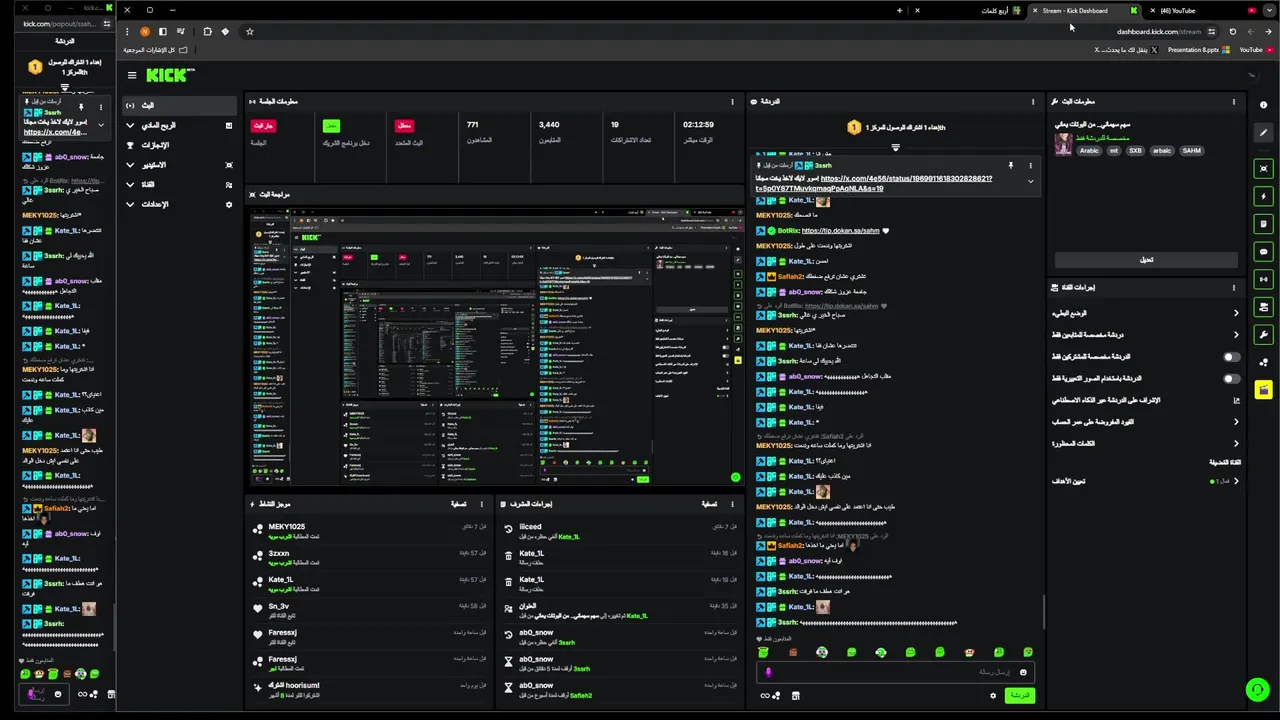Click the speech bubble chat icon in right sidebar
Image resolution: width=1280 pixels, height=720 pixels.
click(x=1264, y=252)
